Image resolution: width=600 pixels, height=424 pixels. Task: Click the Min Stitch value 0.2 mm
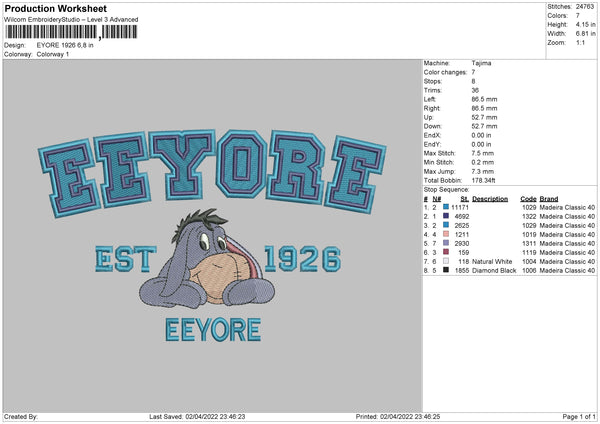[x=483, y=162]
